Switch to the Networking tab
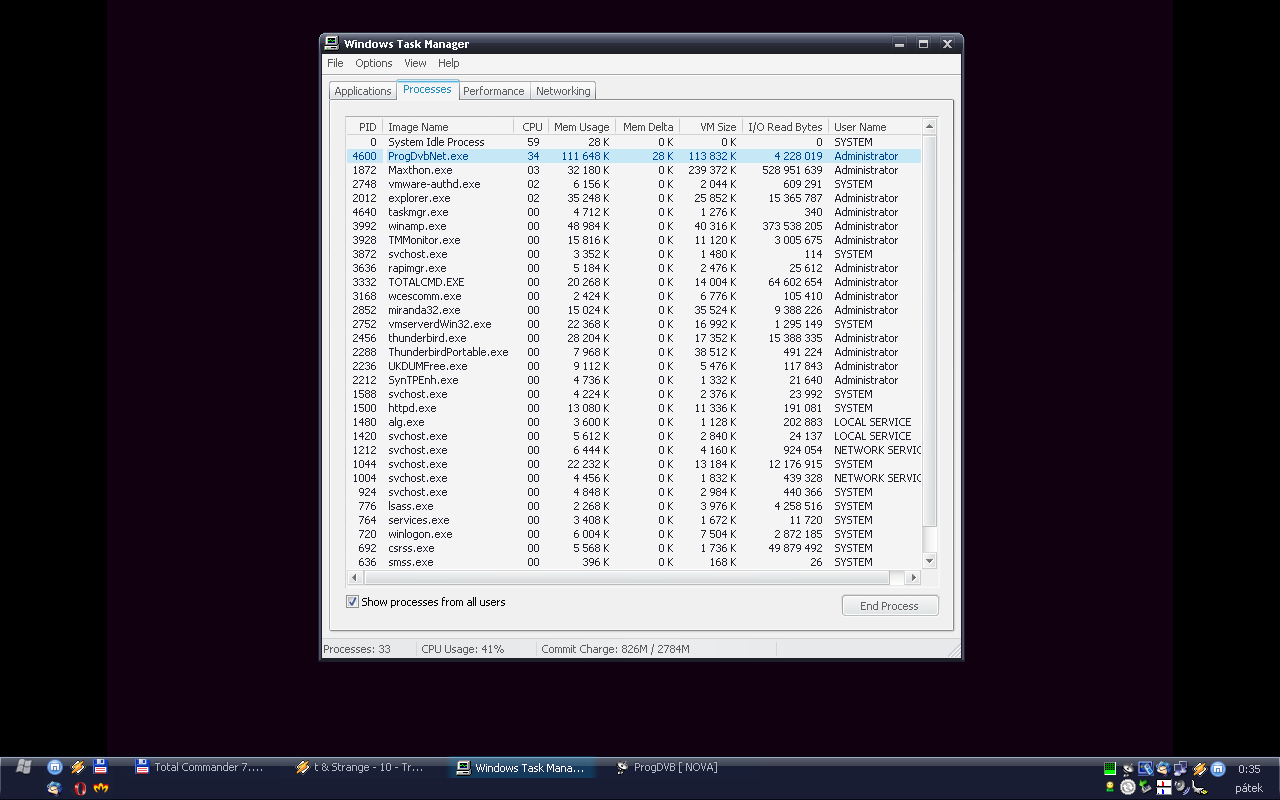 (563, 91)
